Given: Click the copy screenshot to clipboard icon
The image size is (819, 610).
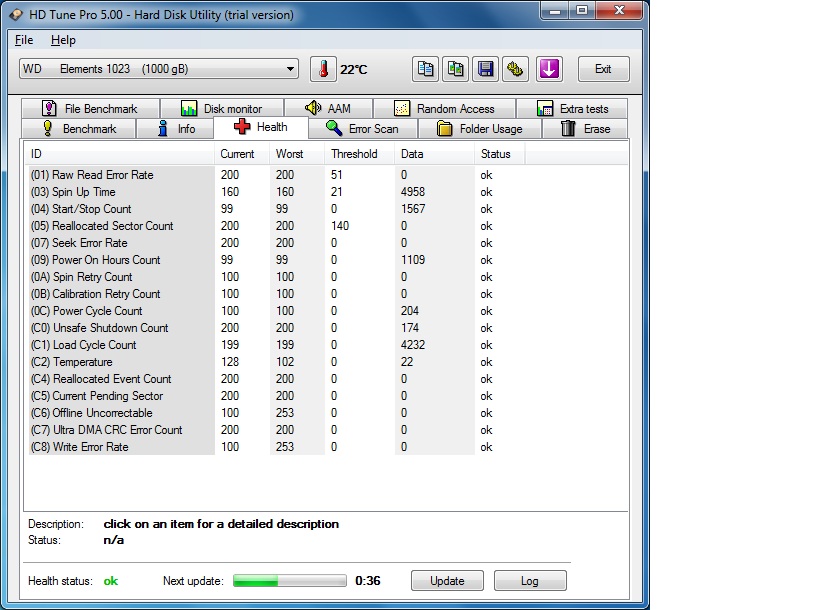Looking at the screenshot, I should (455, 69).
